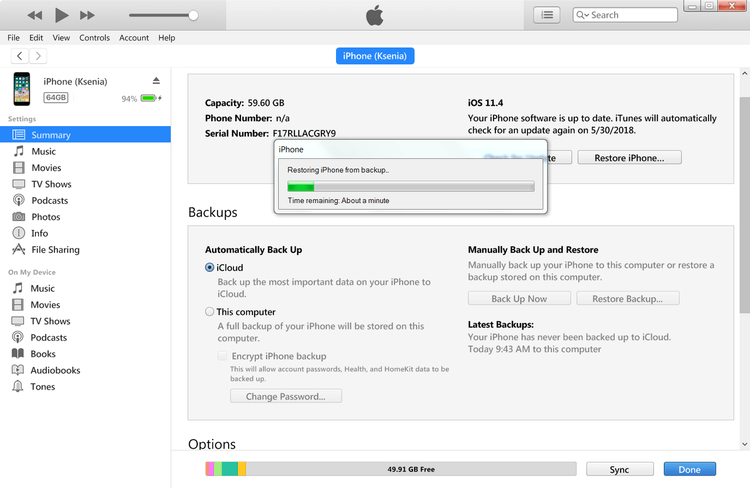
Task: Open the File menu
Action: click(x=13, y=38)
